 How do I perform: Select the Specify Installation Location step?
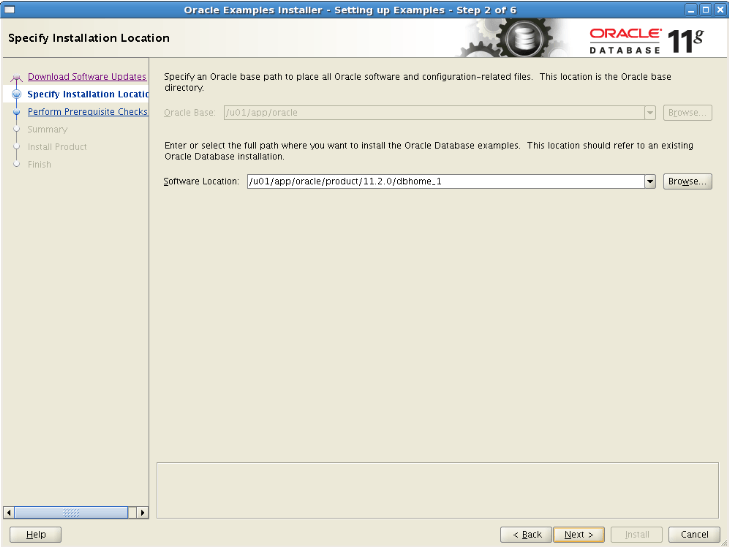(x=88, y=94)
